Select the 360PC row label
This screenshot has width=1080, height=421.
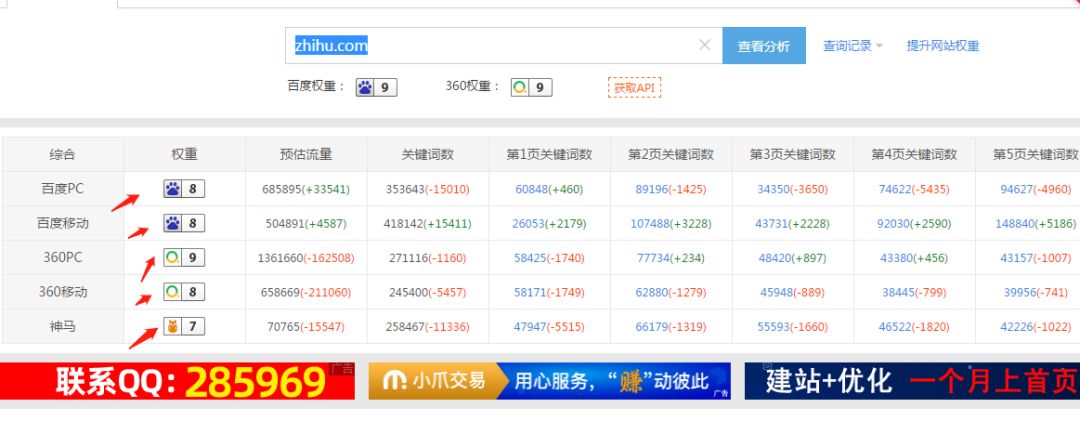[63, 258]
